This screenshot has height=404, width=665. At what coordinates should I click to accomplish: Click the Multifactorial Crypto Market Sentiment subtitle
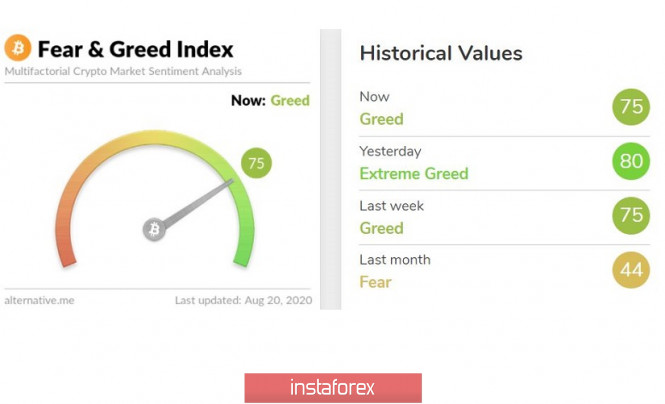123,72
